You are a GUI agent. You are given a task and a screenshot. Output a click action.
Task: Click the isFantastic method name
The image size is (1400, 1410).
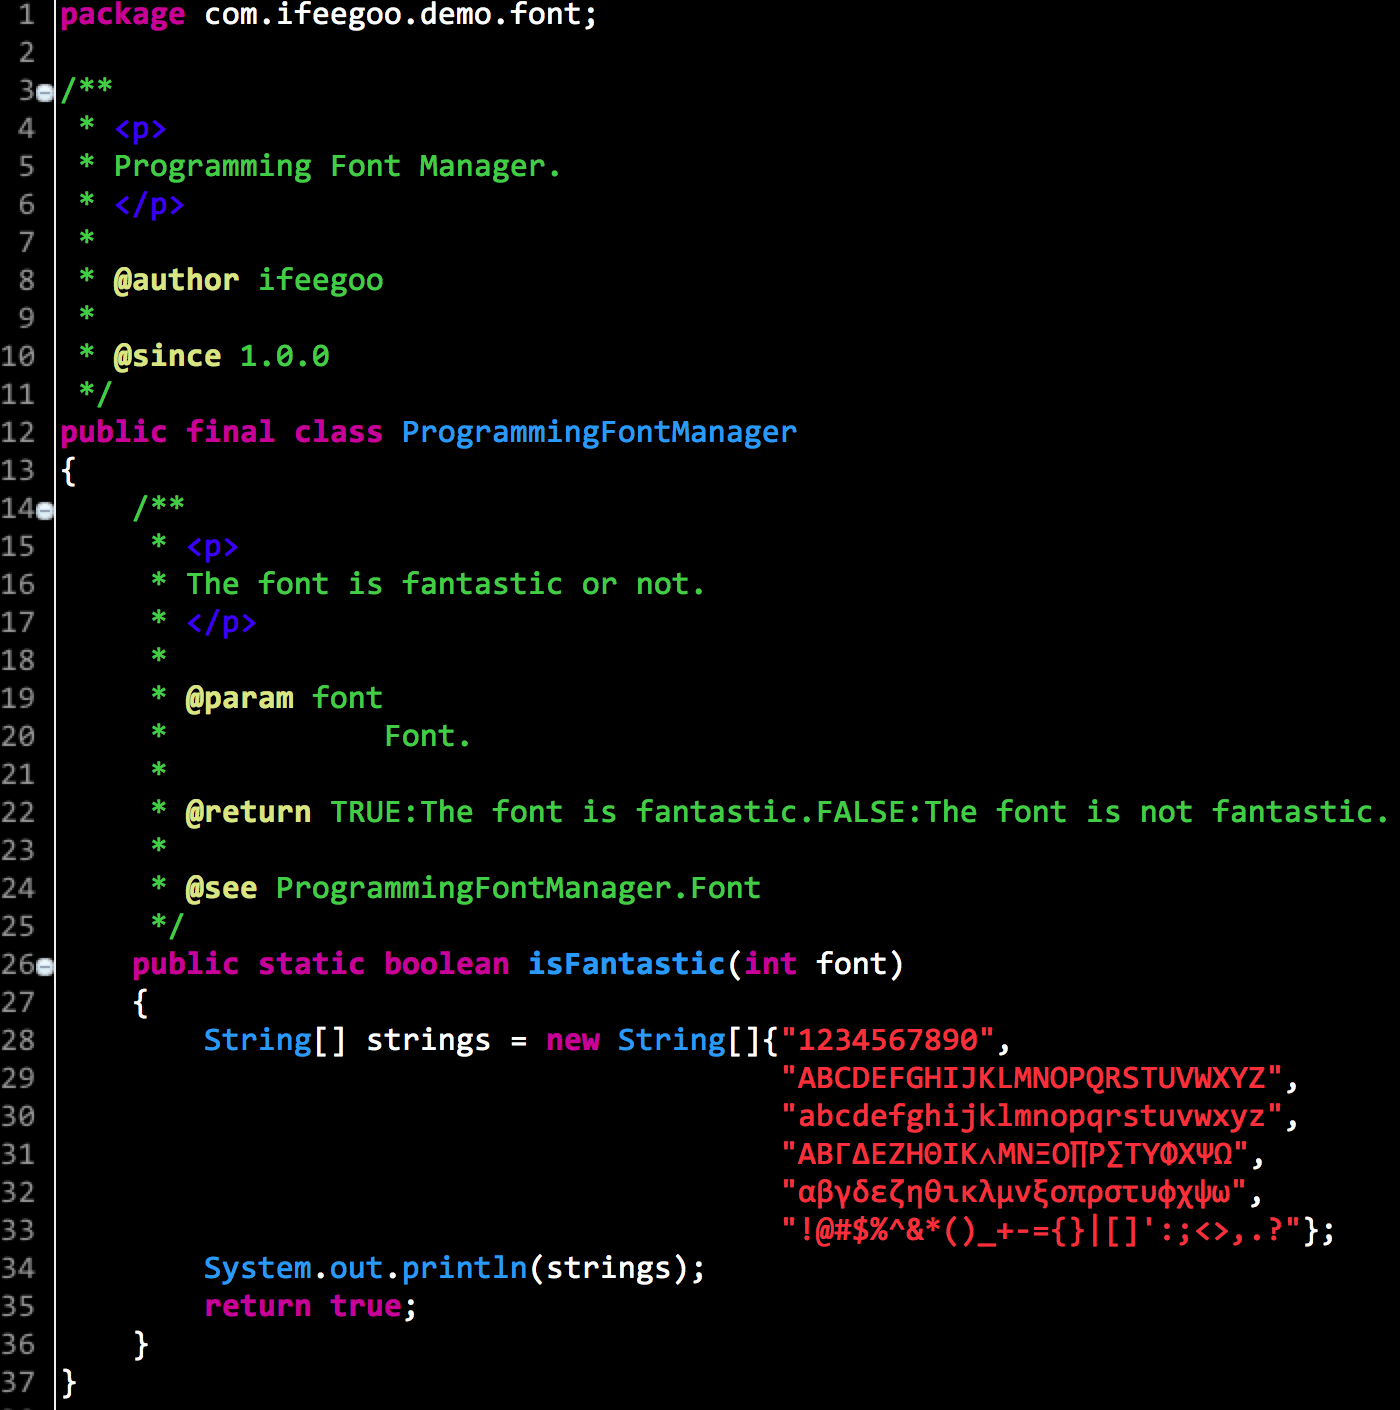(x=625, y=964)
